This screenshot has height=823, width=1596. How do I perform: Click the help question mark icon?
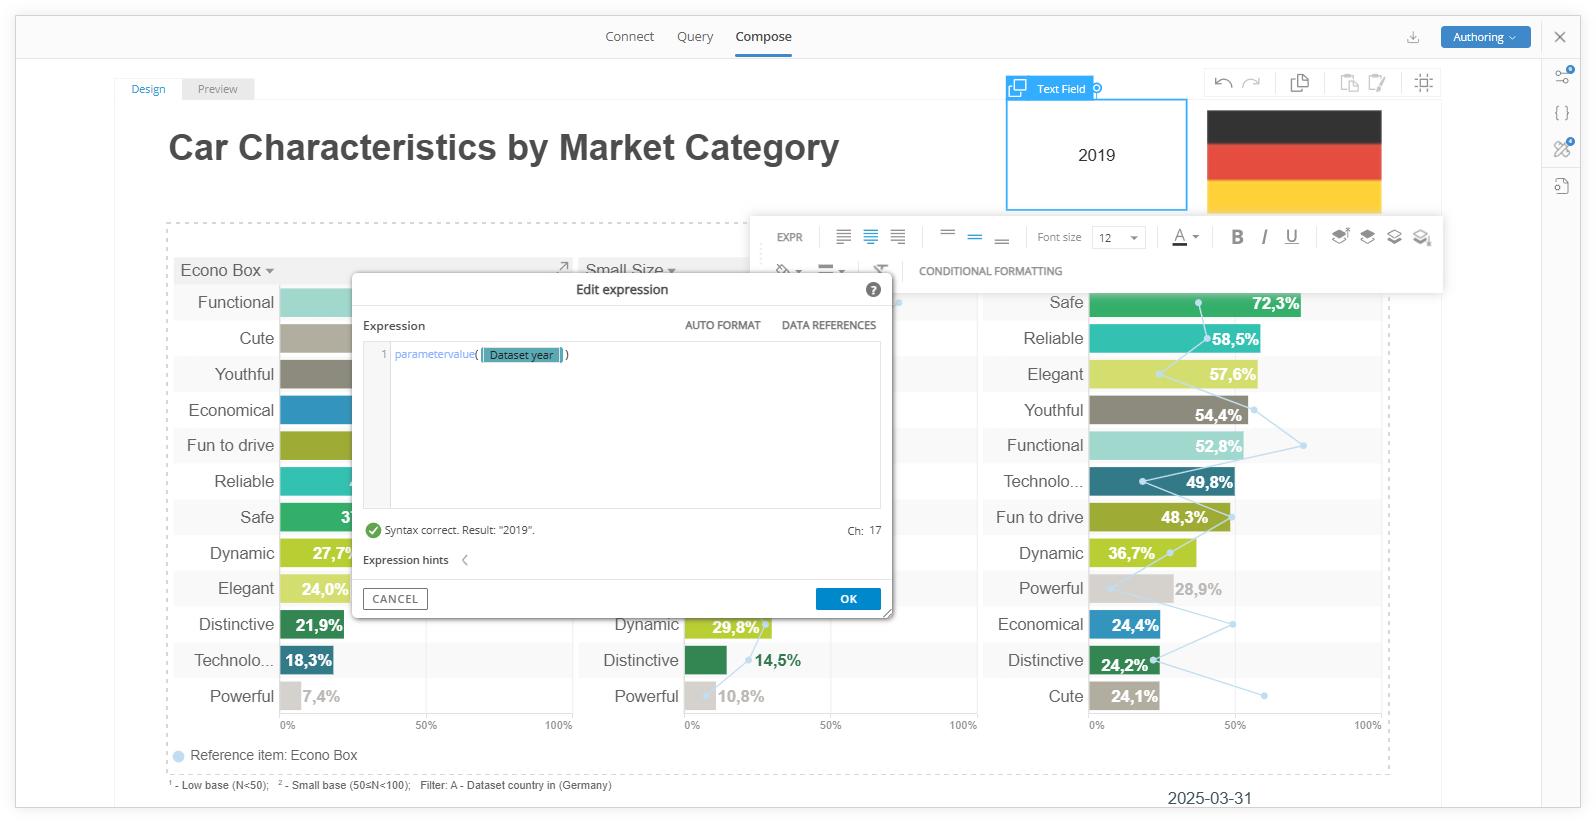point(873,290)
